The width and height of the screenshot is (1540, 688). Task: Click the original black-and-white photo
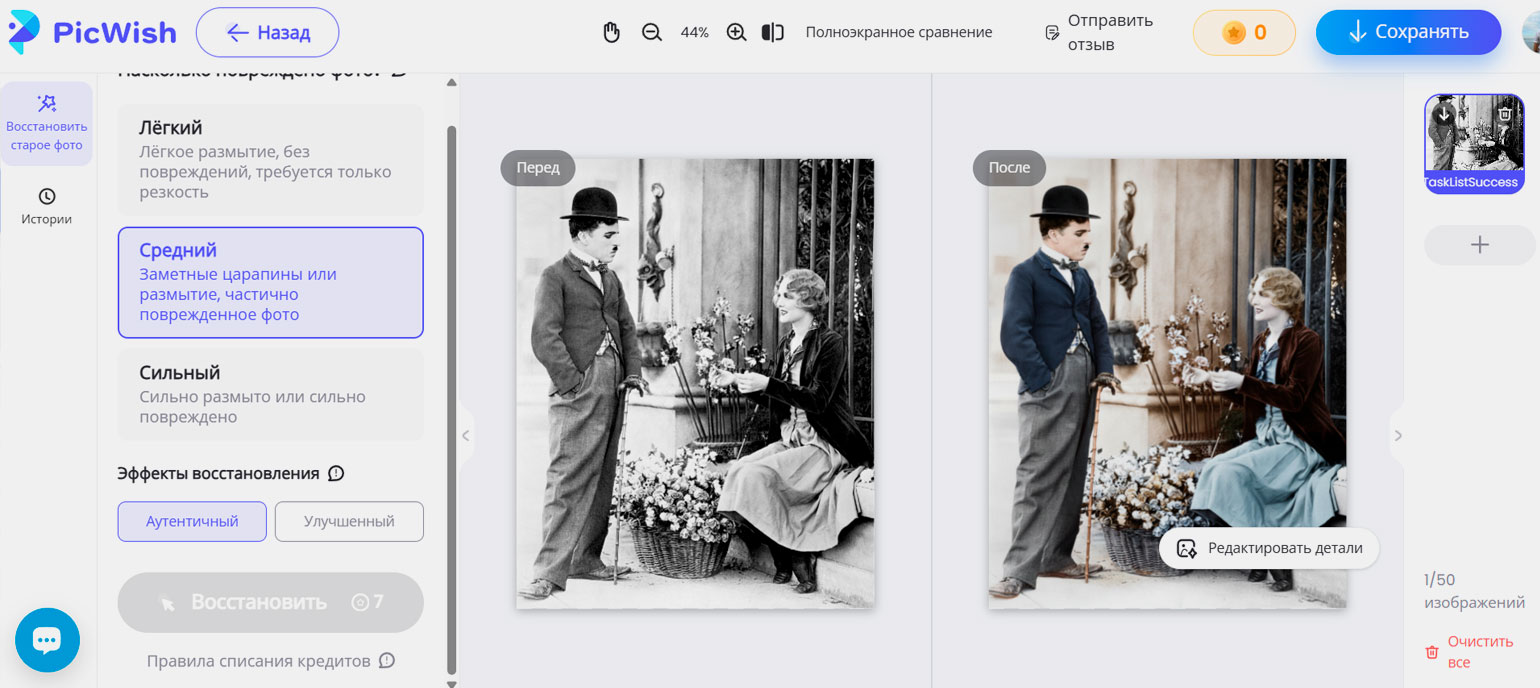coord(695,383)
